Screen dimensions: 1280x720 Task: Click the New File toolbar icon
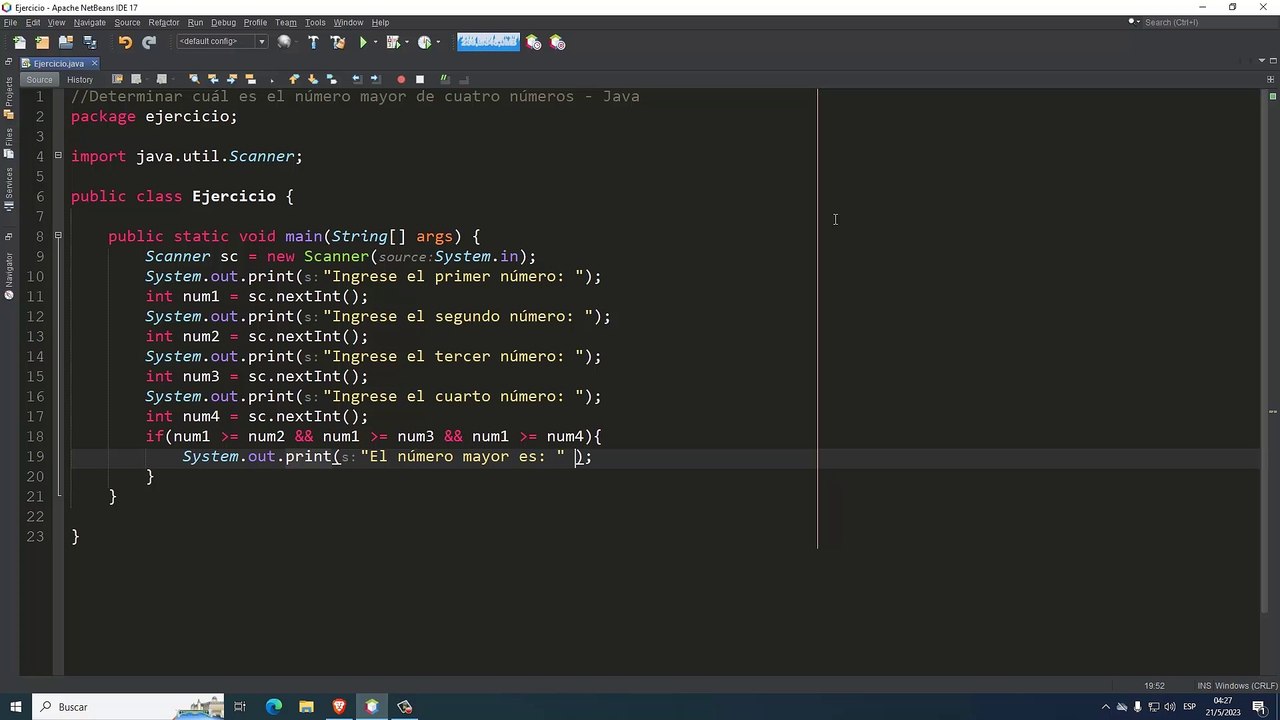(19, 42)
